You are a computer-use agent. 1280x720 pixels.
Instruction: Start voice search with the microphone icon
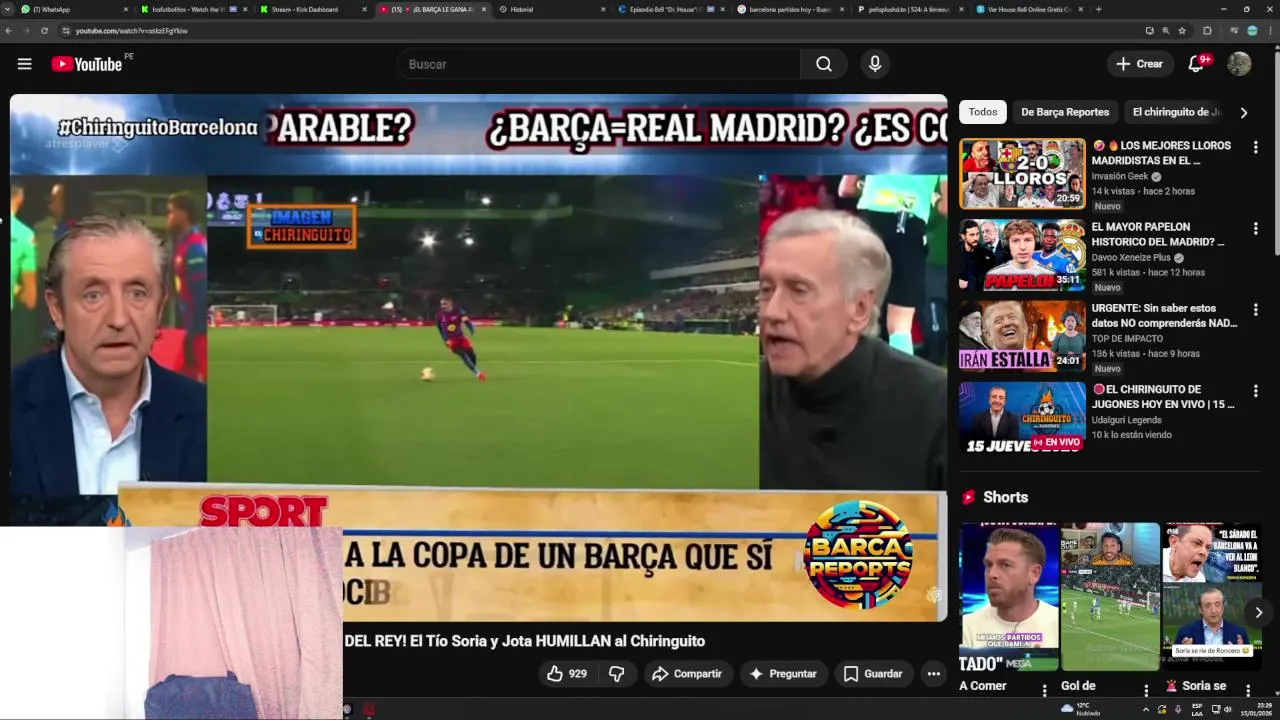coord(875,64)
